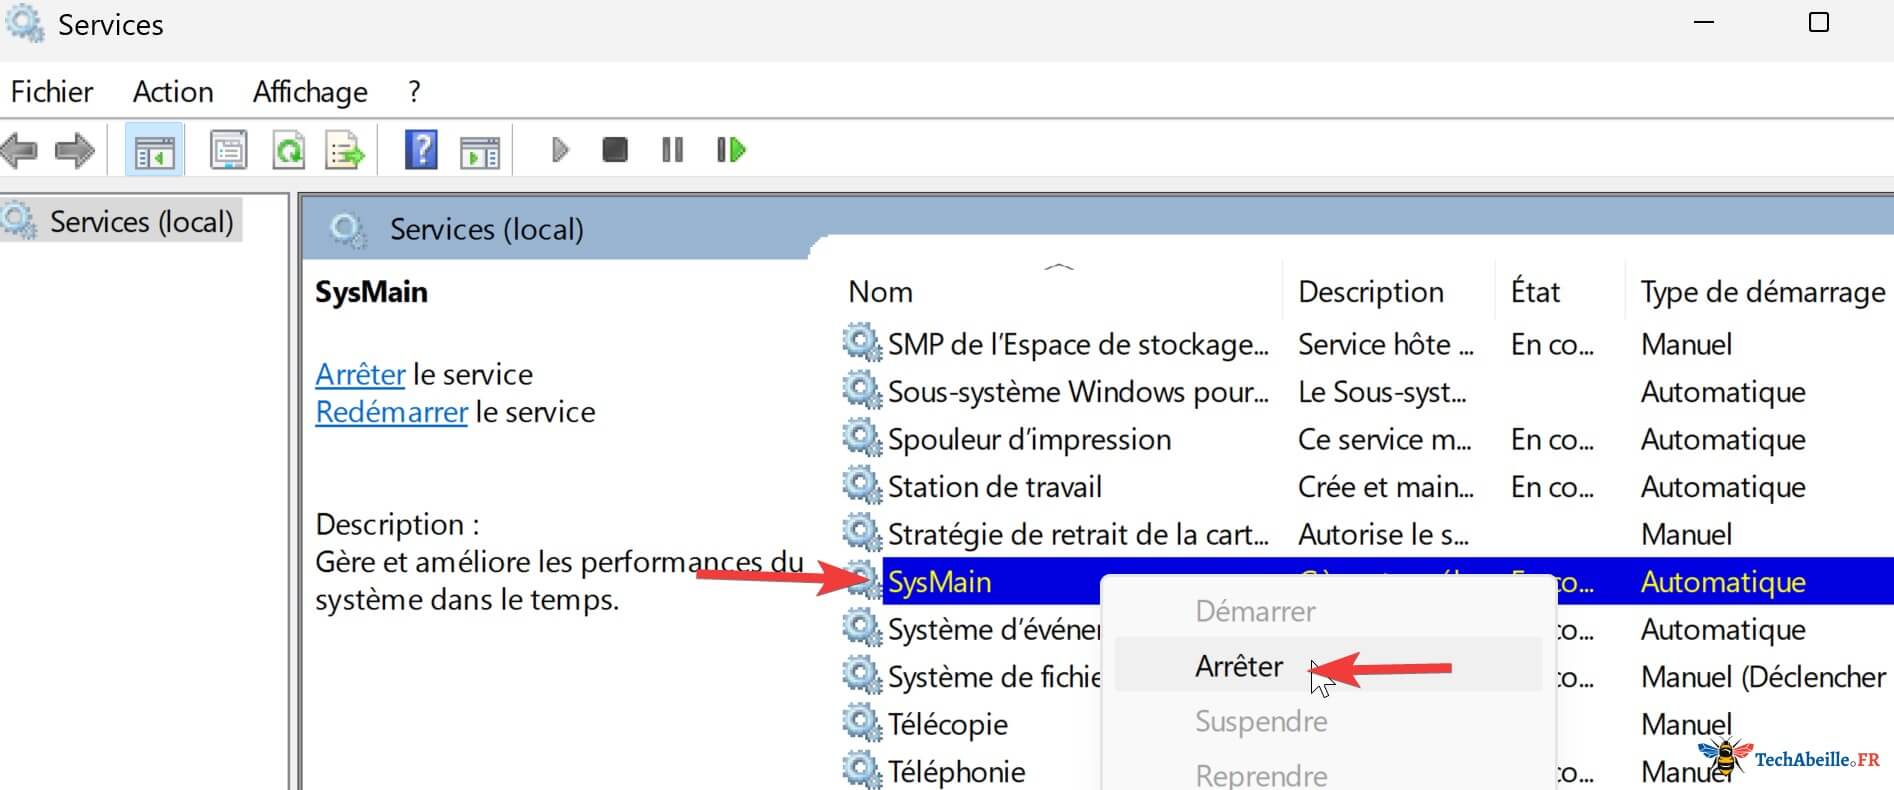Choose Arrêter in the context menu

click(x=1239, y=666)
